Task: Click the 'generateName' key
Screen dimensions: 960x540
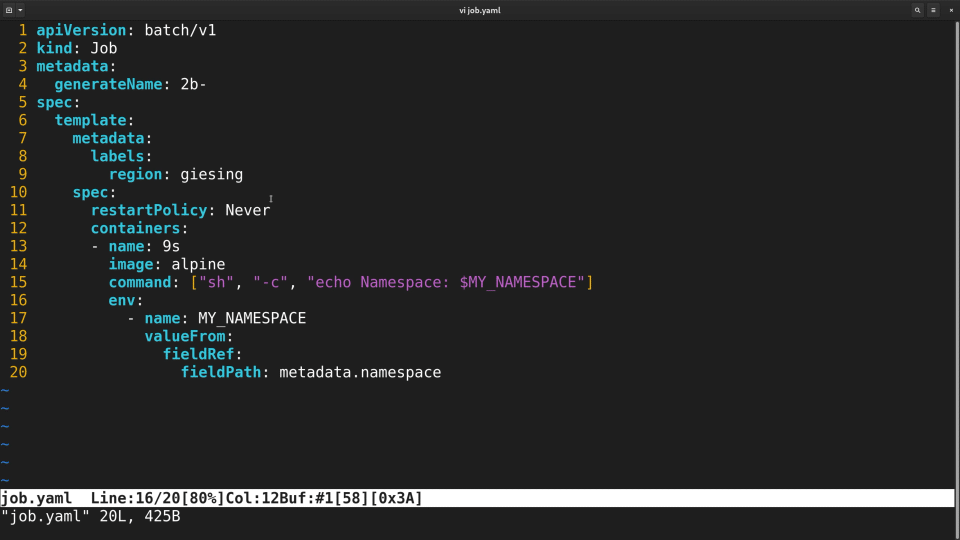Action: pos(108,84)
